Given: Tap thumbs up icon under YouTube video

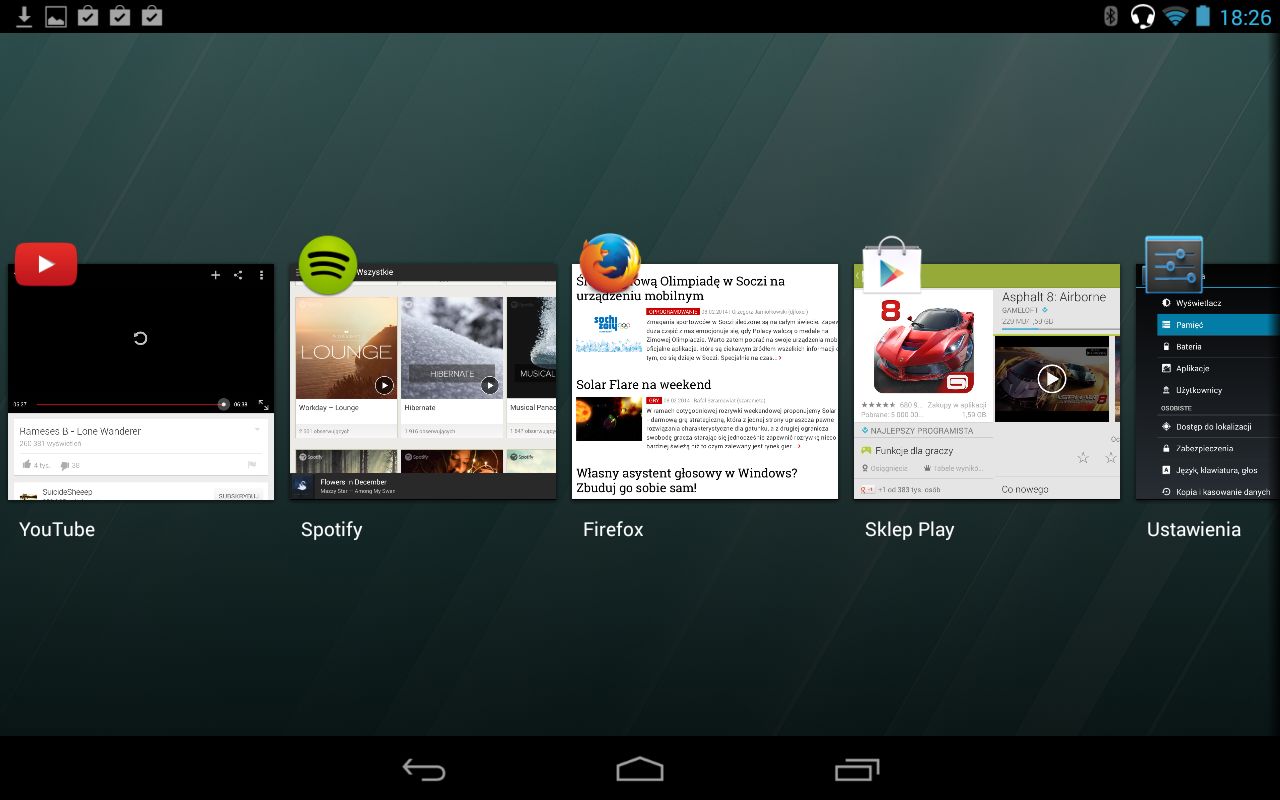Looking at the screenshot, I should [x=27, y=465].
